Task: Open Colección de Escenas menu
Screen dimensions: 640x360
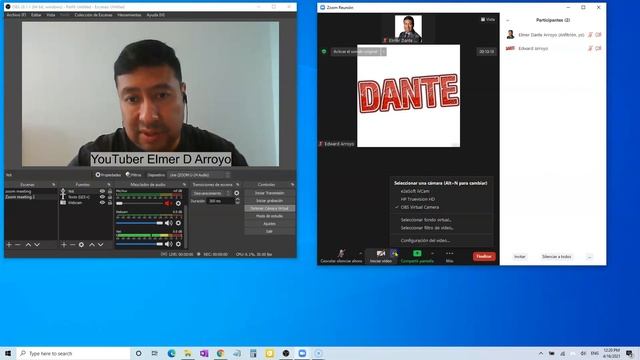Action: [x=93, y=15]
